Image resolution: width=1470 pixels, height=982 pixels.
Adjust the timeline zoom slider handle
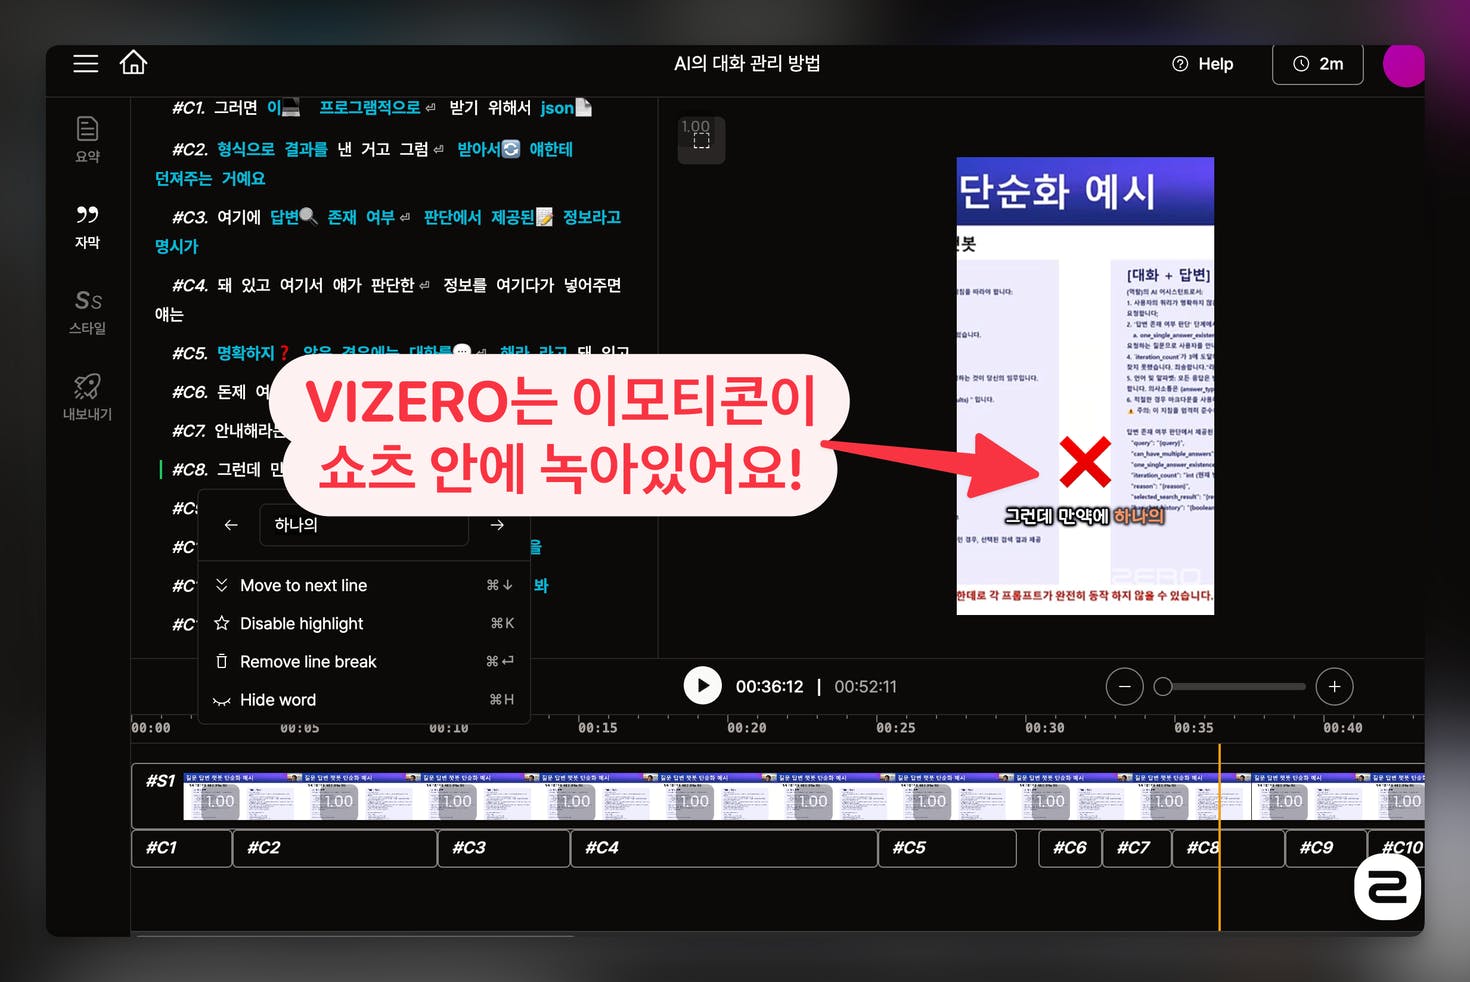[1163, 686]
